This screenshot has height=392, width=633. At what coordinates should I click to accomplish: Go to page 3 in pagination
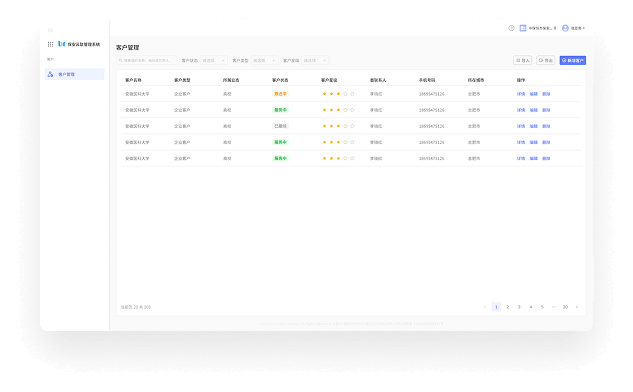tap(519, 307)
